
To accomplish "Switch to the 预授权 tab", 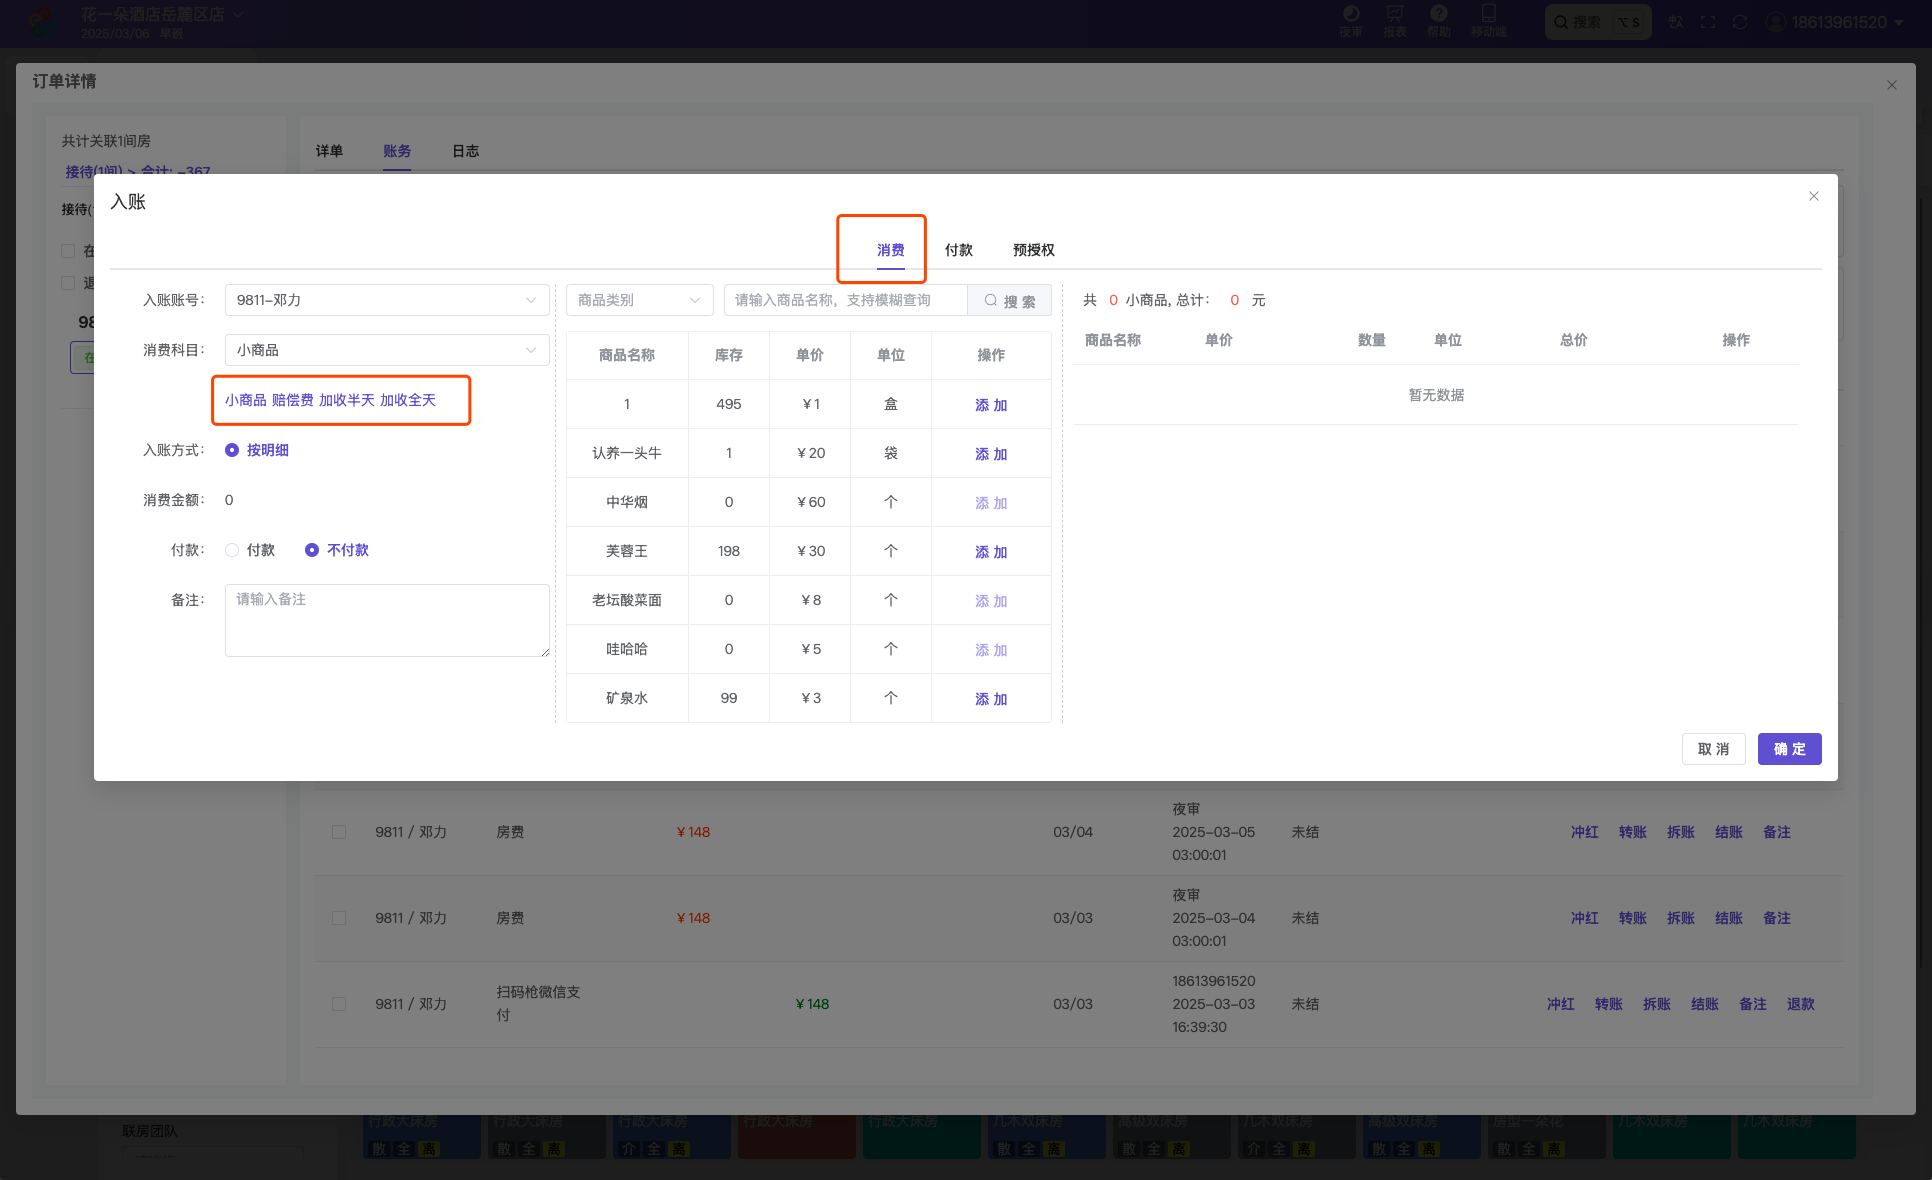I will point(1034,250).
